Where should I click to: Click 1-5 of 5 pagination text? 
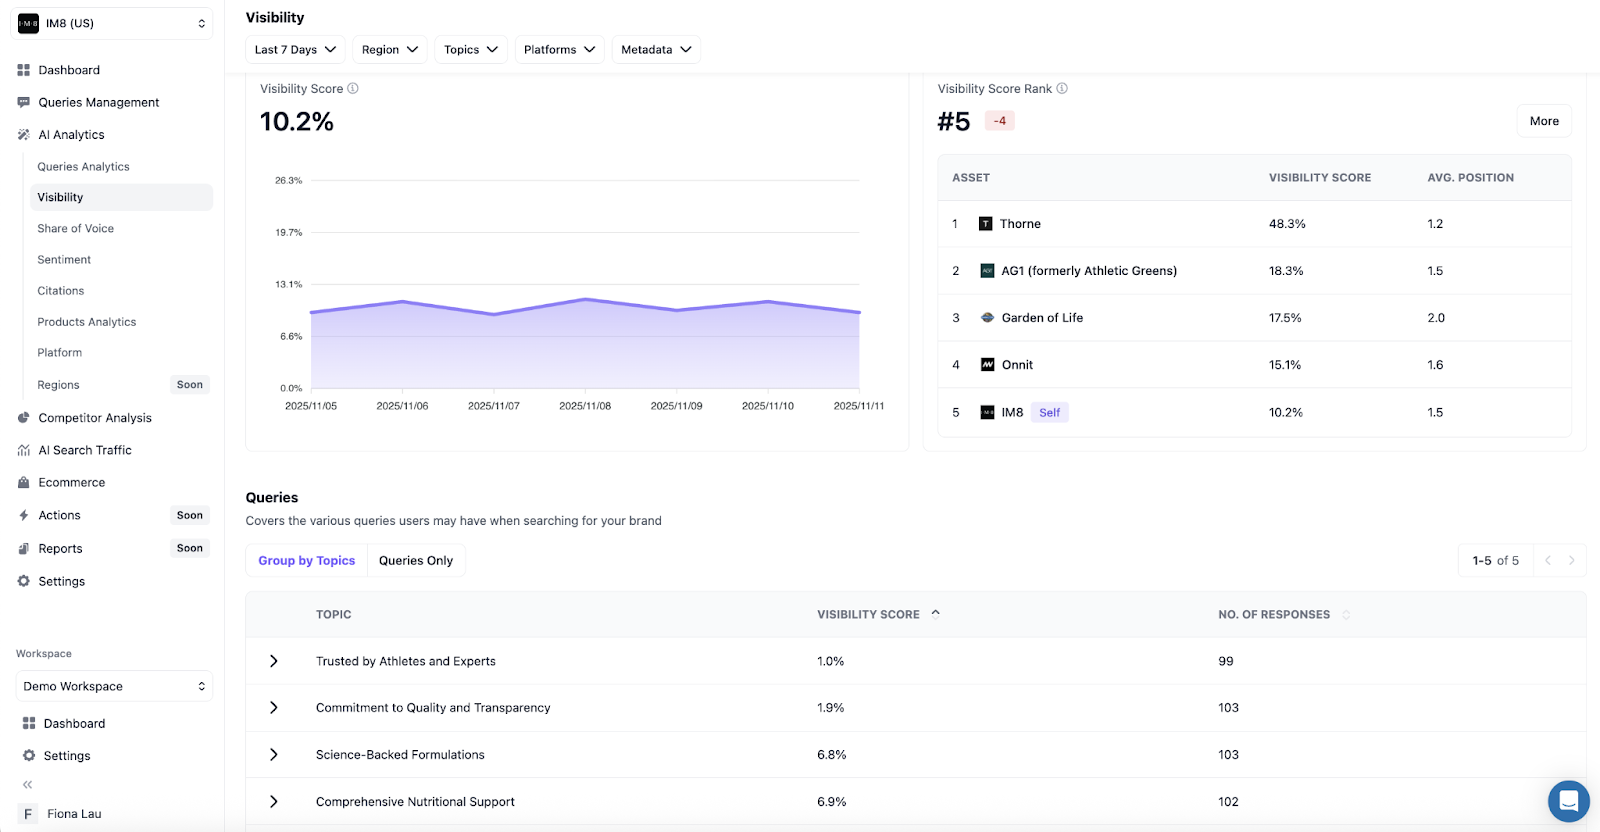click(1495, 560)
